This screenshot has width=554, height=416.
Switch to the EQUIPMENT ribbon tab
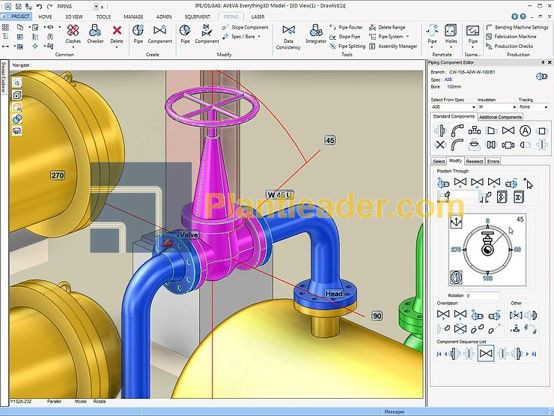point(197,17)
